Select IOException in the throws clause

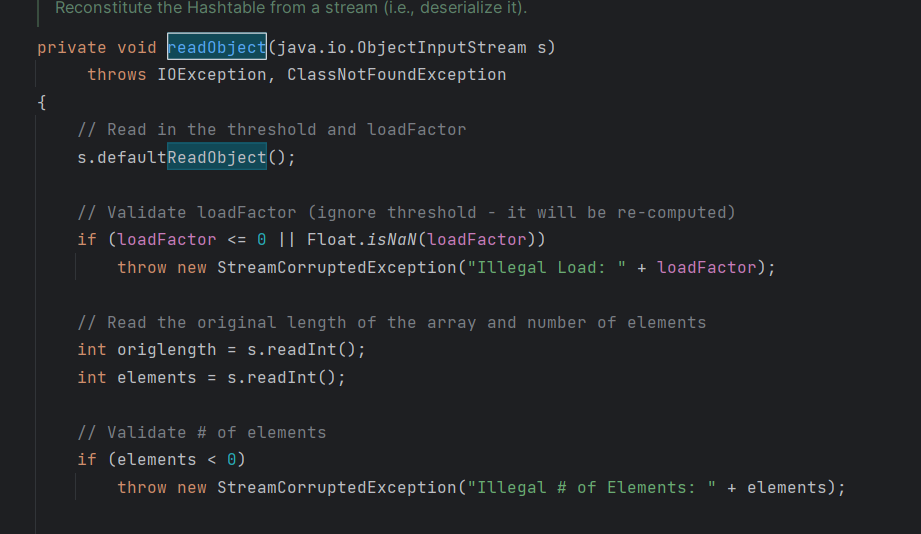[x=211, y=75]
